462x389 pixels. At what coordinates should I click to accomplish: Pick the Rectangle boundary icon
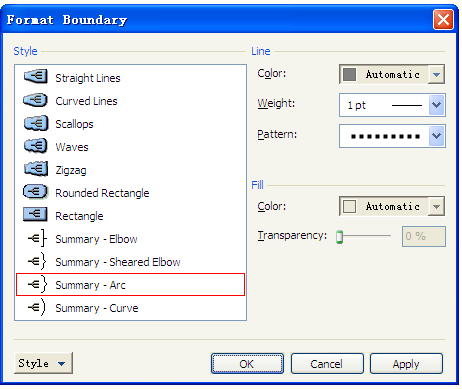point(36,215)
